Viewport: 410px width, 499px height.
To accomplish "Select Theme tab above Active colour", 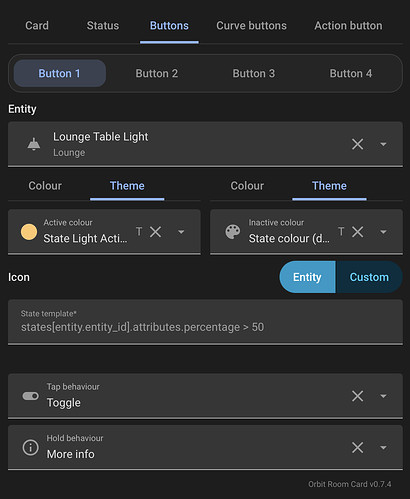I will [127, 186].
